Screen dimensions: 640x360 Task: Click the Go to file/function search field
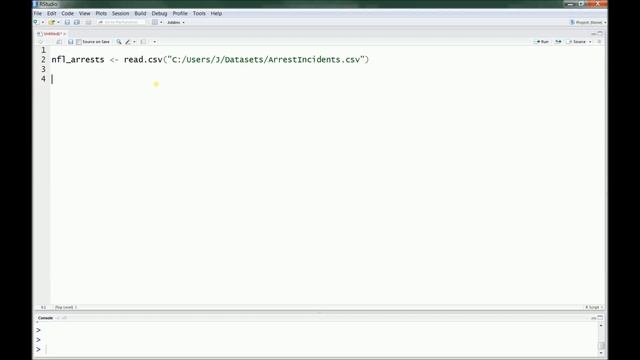click(x=122, y=22)
